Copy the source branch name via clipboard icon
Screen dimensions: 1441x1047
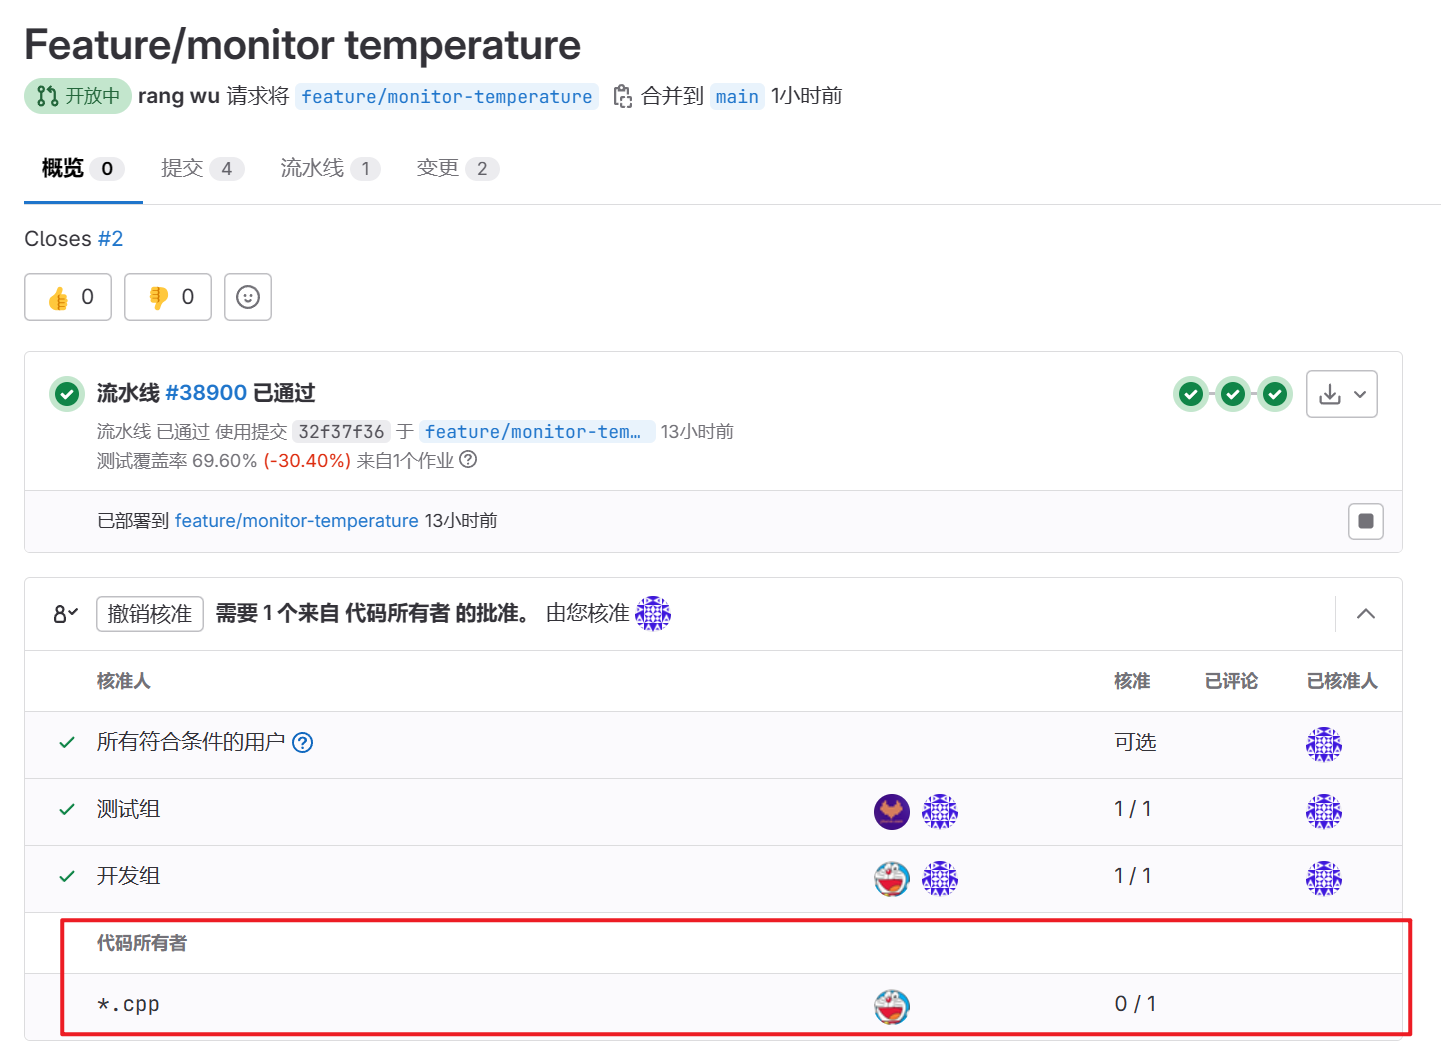(x=622, y=96)
